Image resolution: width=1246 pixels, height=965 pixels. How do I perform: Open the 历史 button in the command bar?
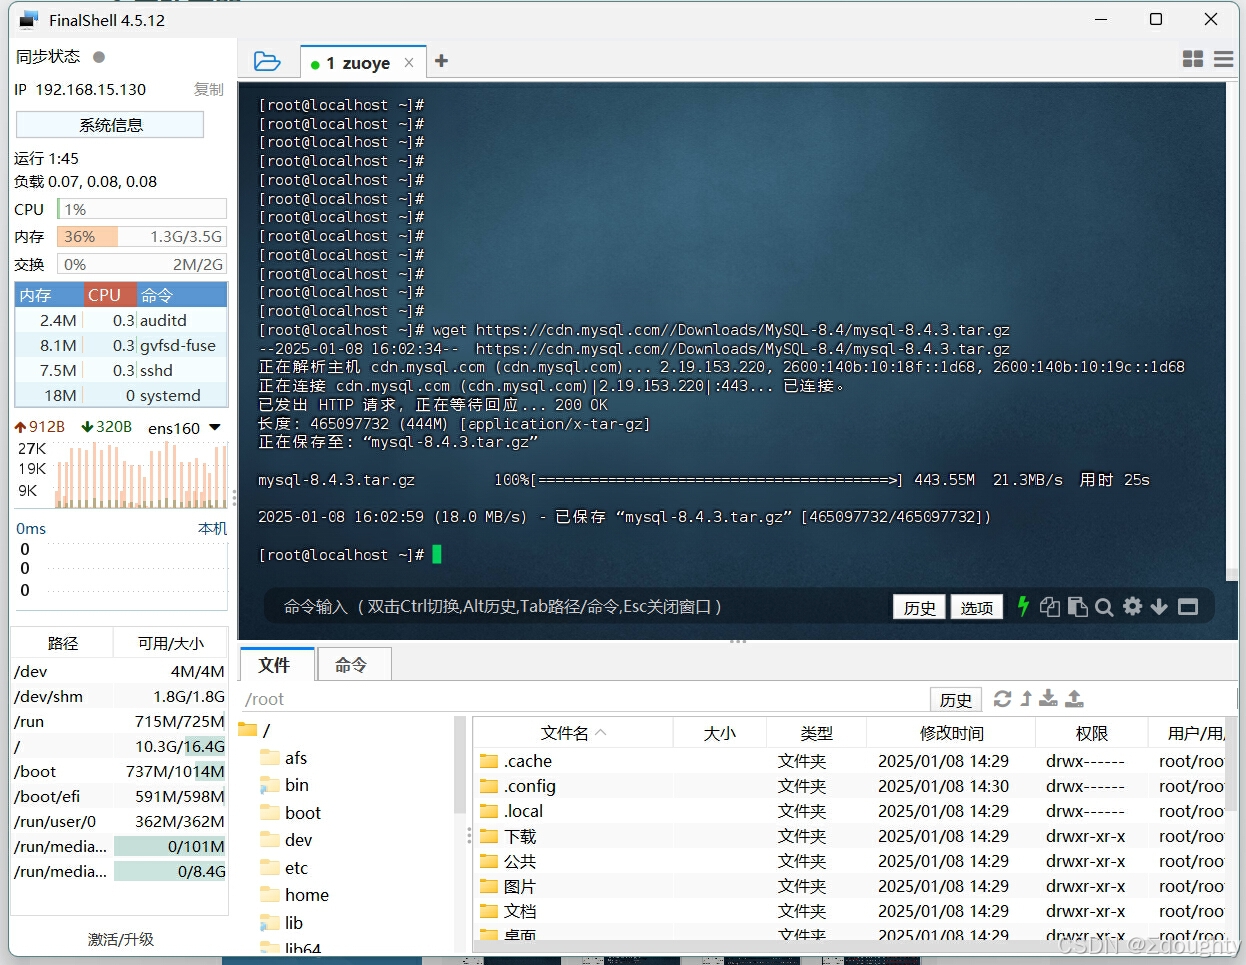(x=919, y=607)
